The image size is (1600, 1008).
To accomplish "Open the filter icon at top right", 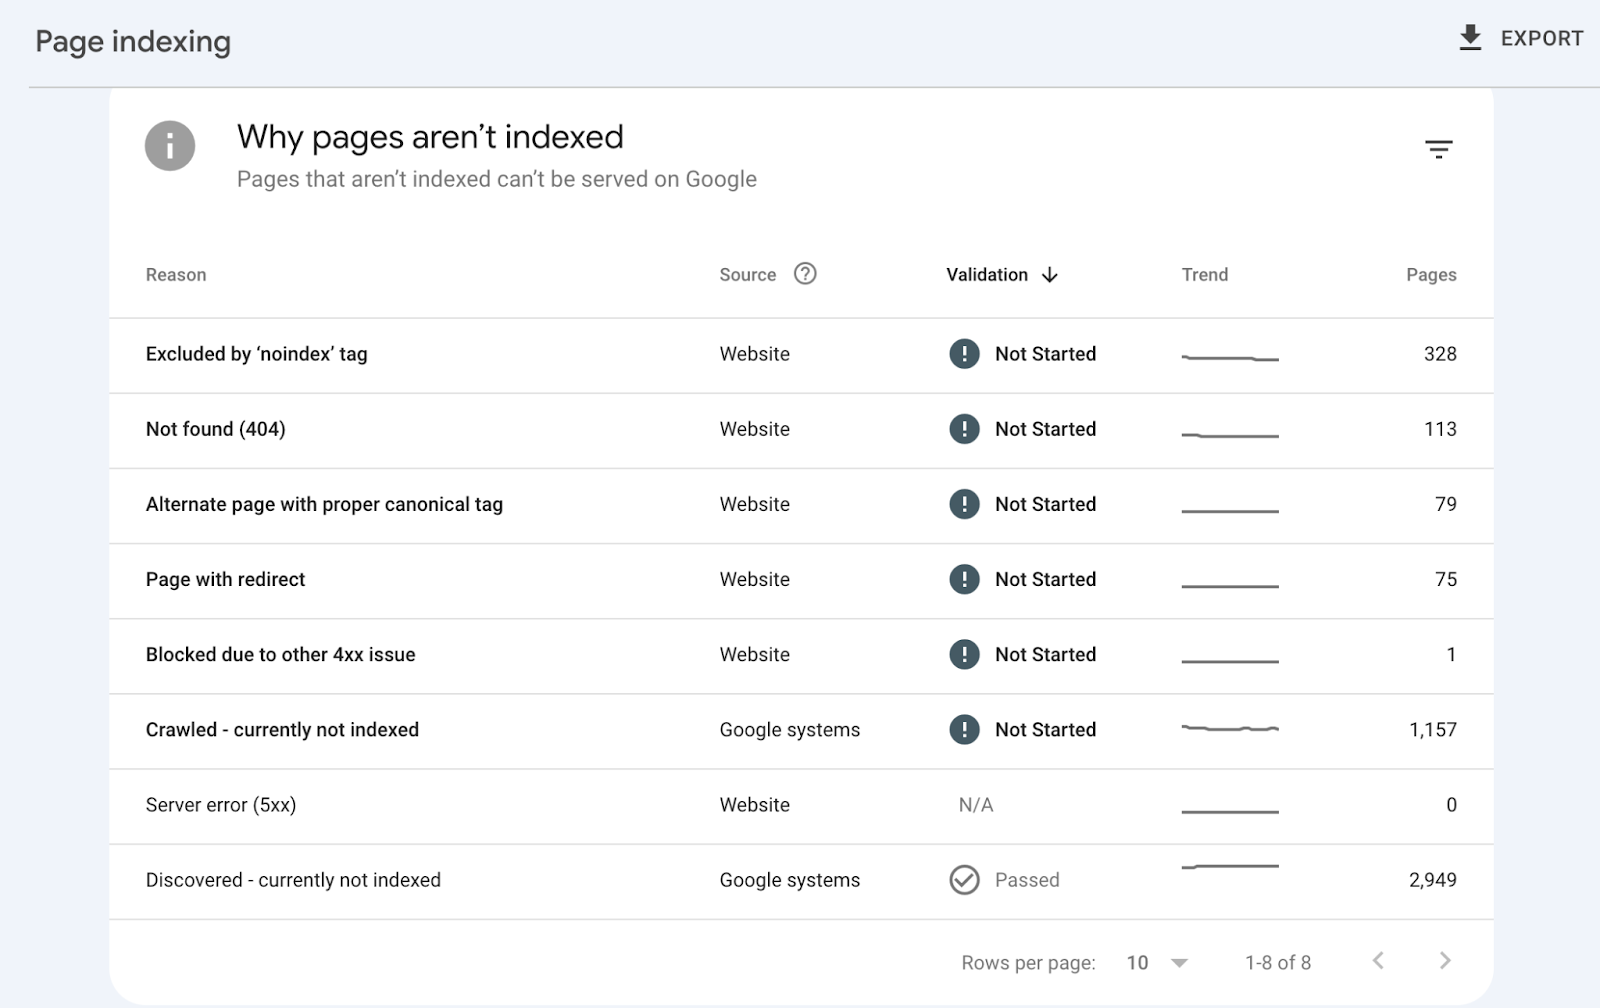I will click(x=1440, y=148).
